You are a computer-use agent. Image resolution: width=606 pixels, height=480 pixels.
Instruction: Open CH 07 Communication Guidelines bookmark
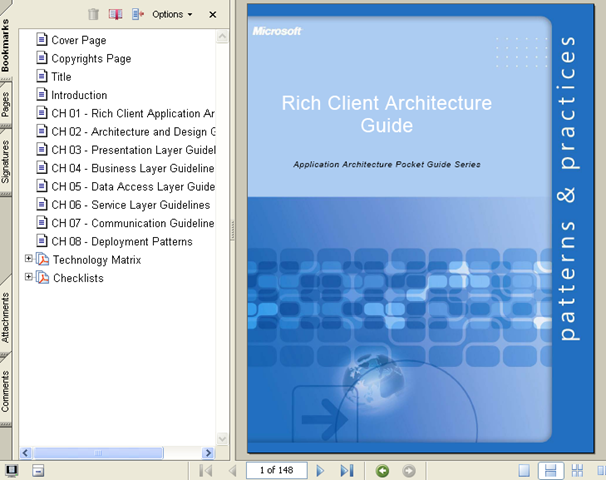point(133,223)
